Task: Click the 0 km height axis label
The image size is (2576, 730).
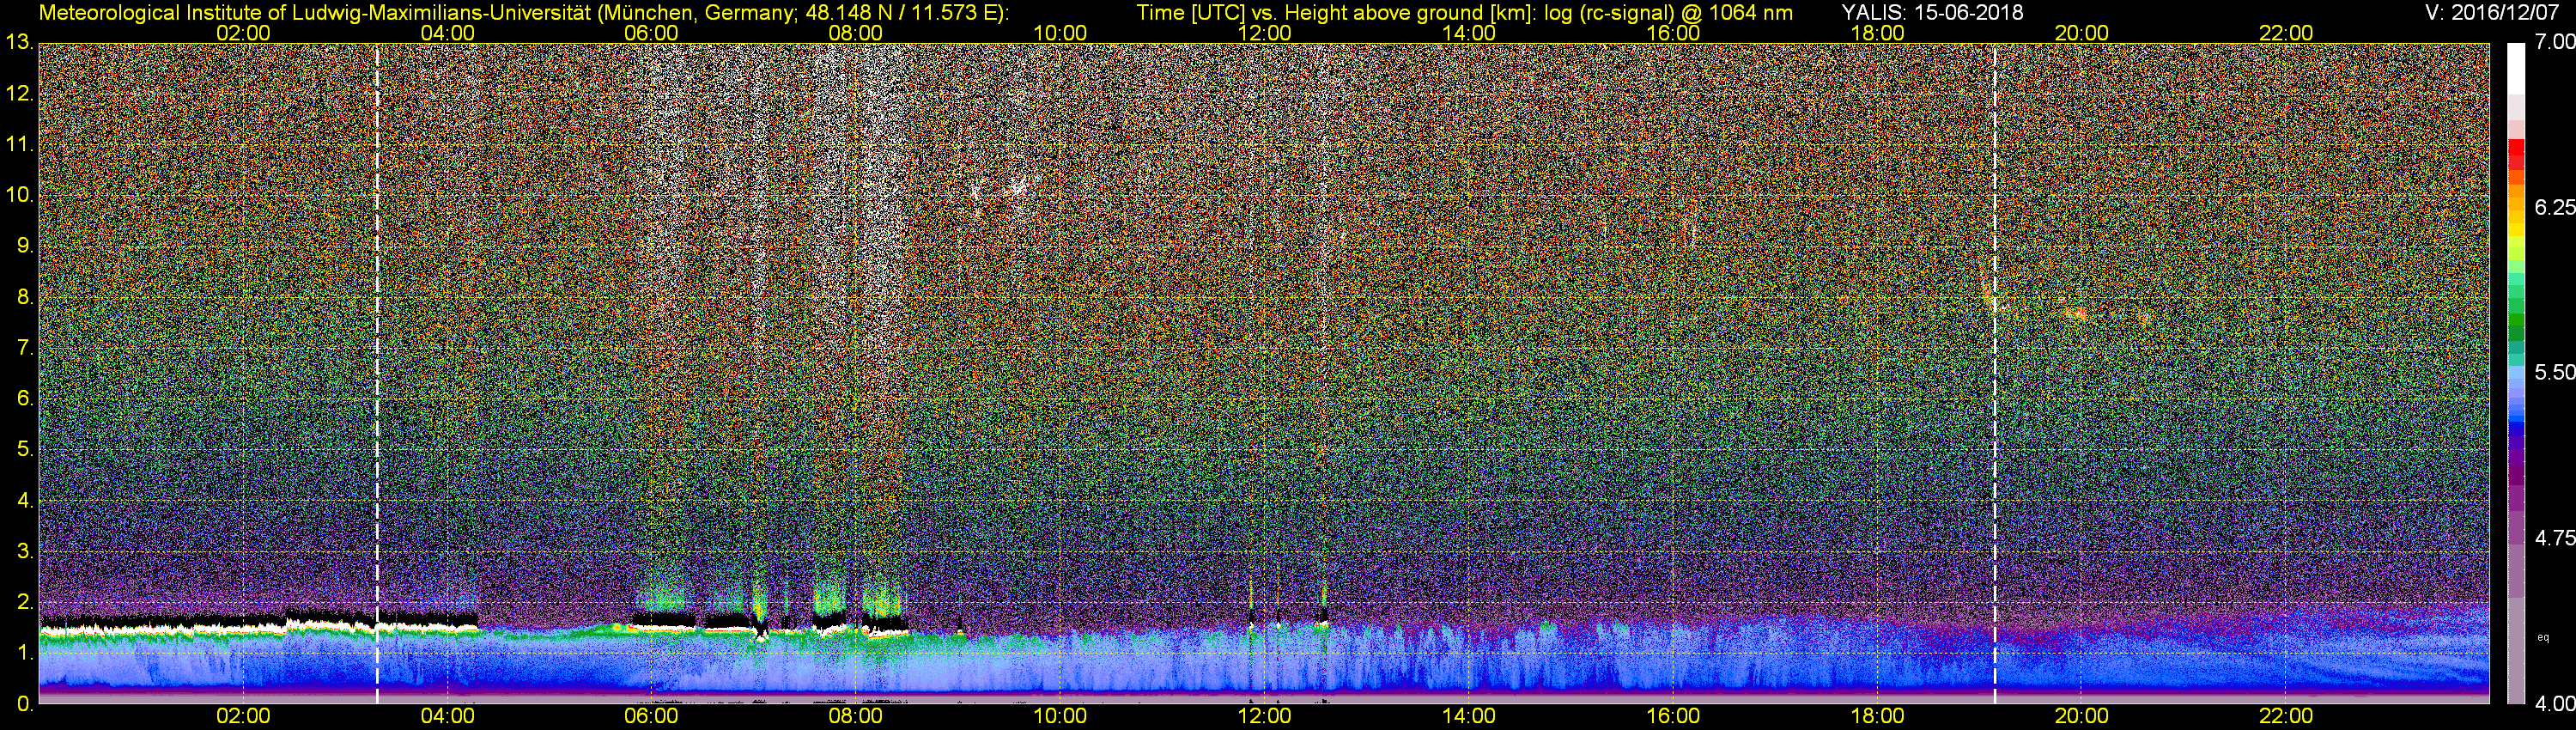Action: coord(24,704)
